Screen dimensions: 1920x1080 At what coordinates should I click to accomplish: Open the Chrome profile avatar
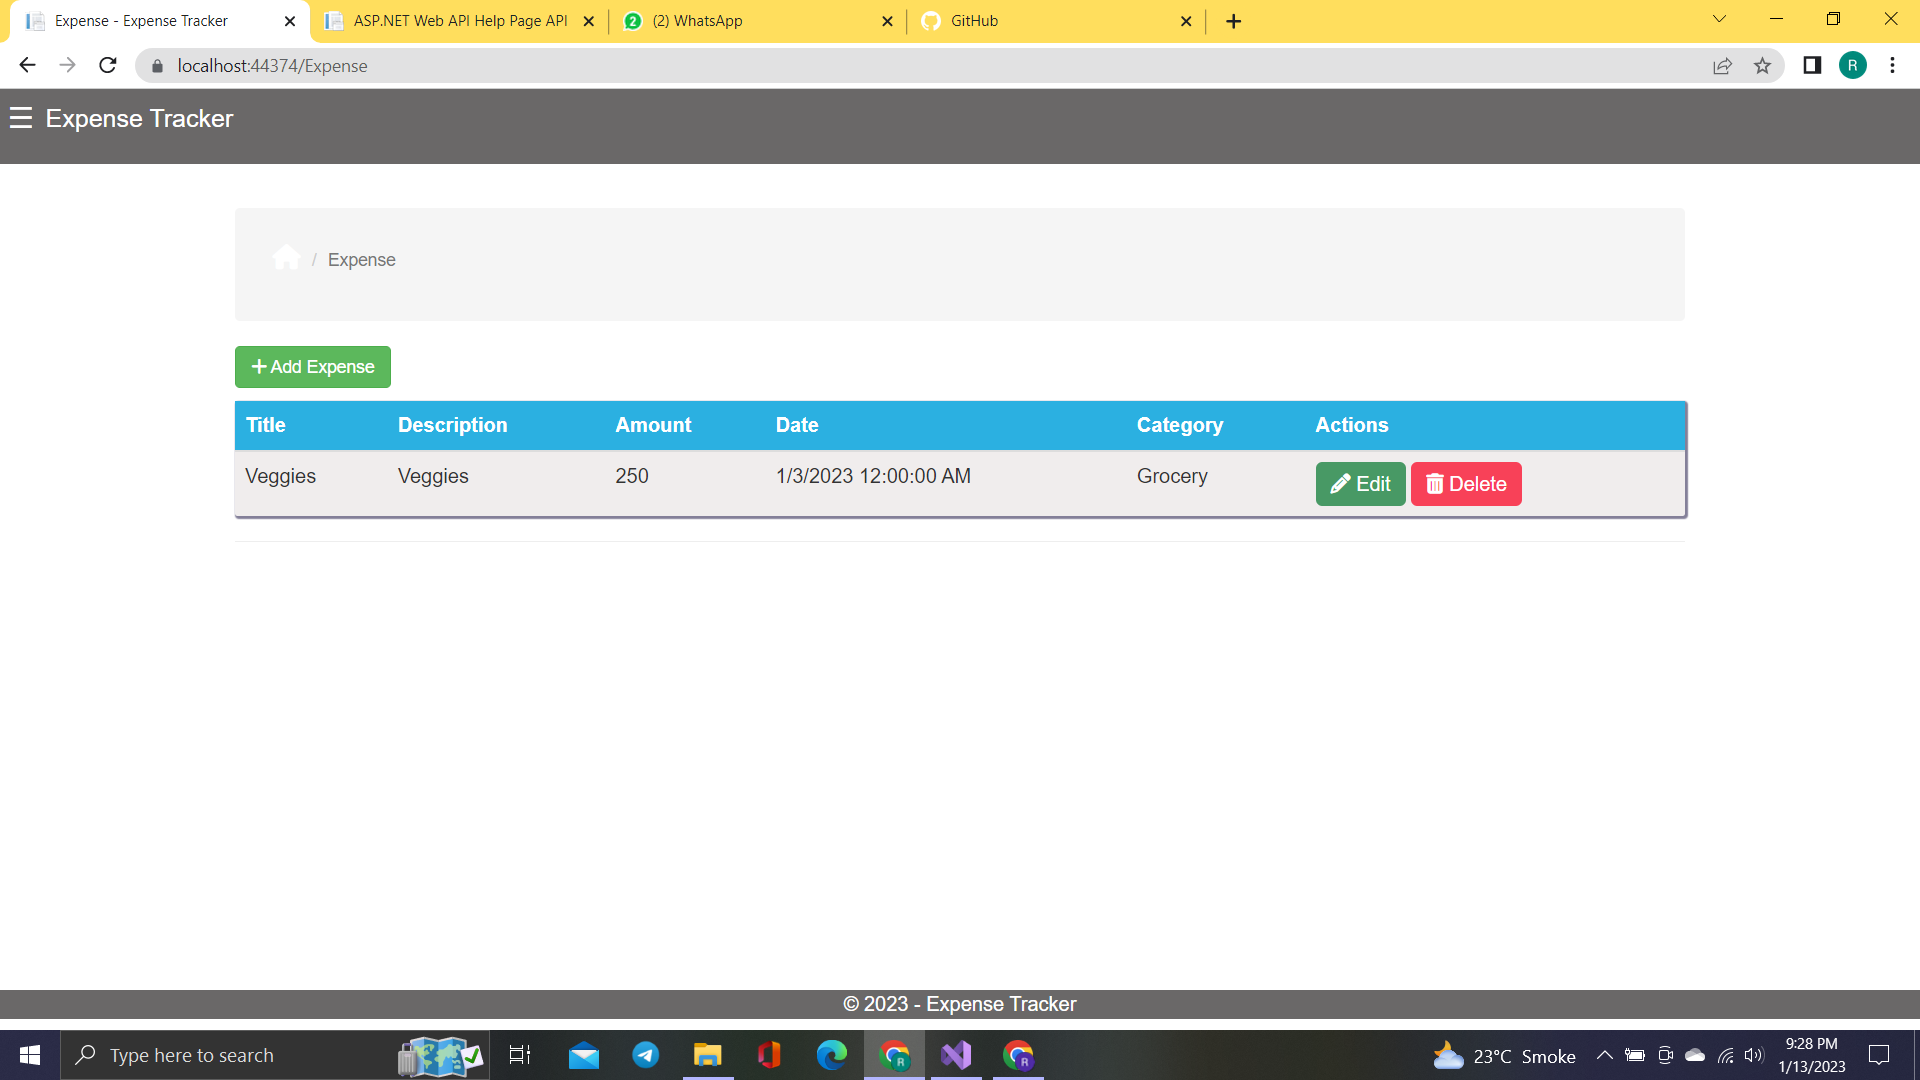1854,66
